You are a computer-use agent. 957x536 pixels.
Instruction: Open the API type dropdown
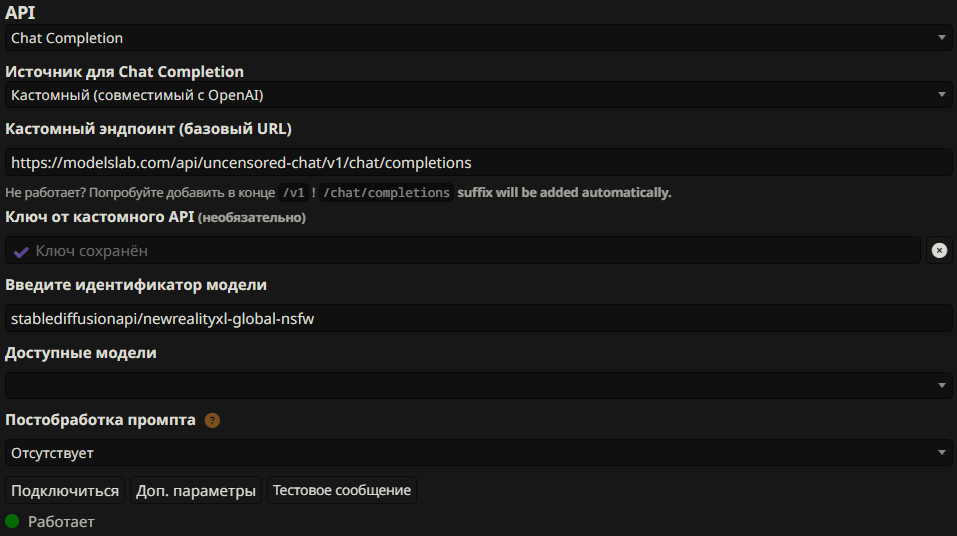pos(477,38)
